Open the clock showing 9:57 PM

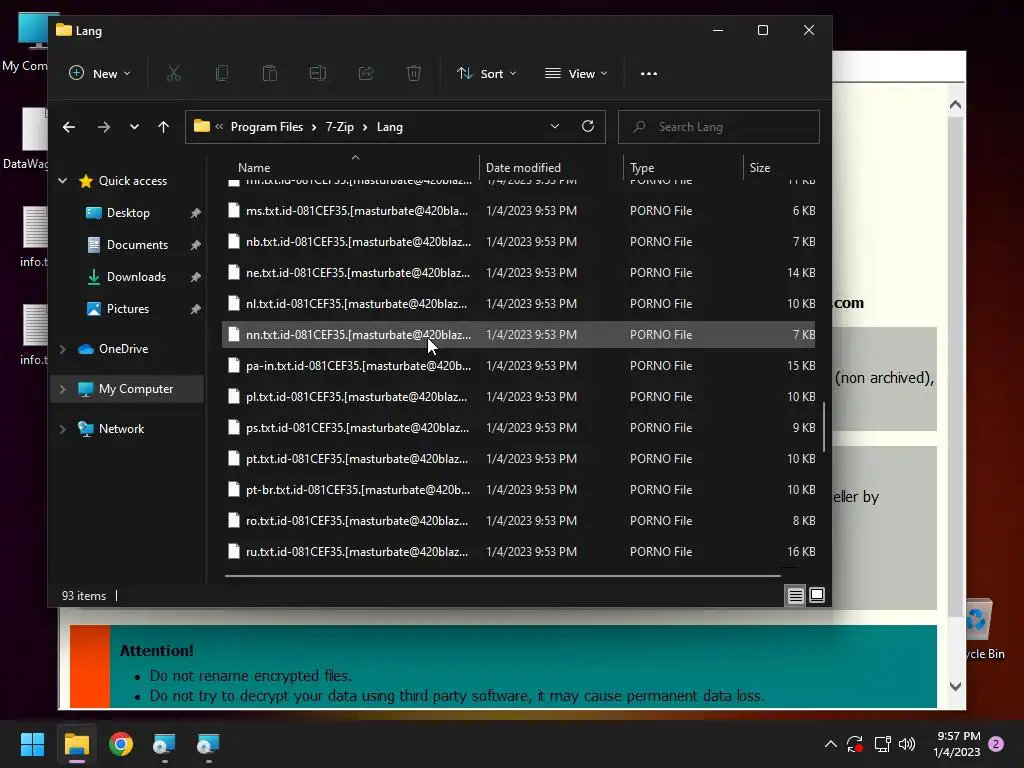click(x=957, y=744)
